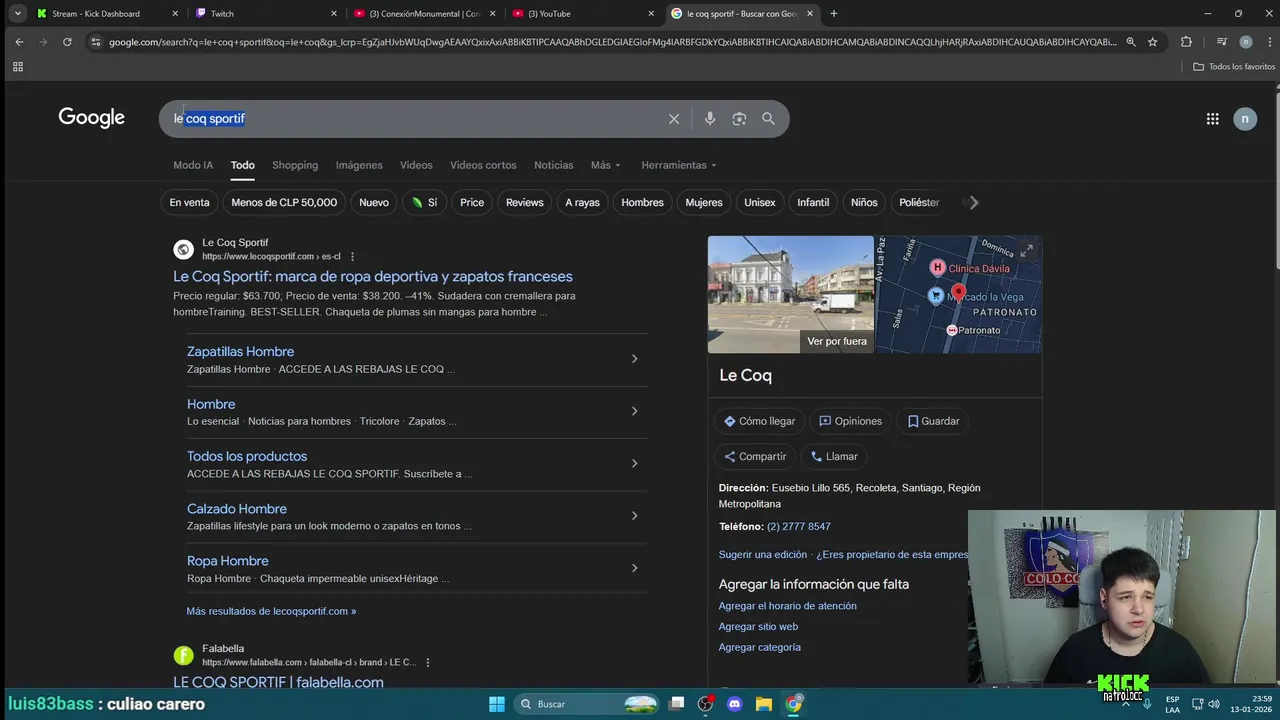Open more options for lecoqsportif.com result
Viewport: 1280px width, 720px height.
(352, 257)
